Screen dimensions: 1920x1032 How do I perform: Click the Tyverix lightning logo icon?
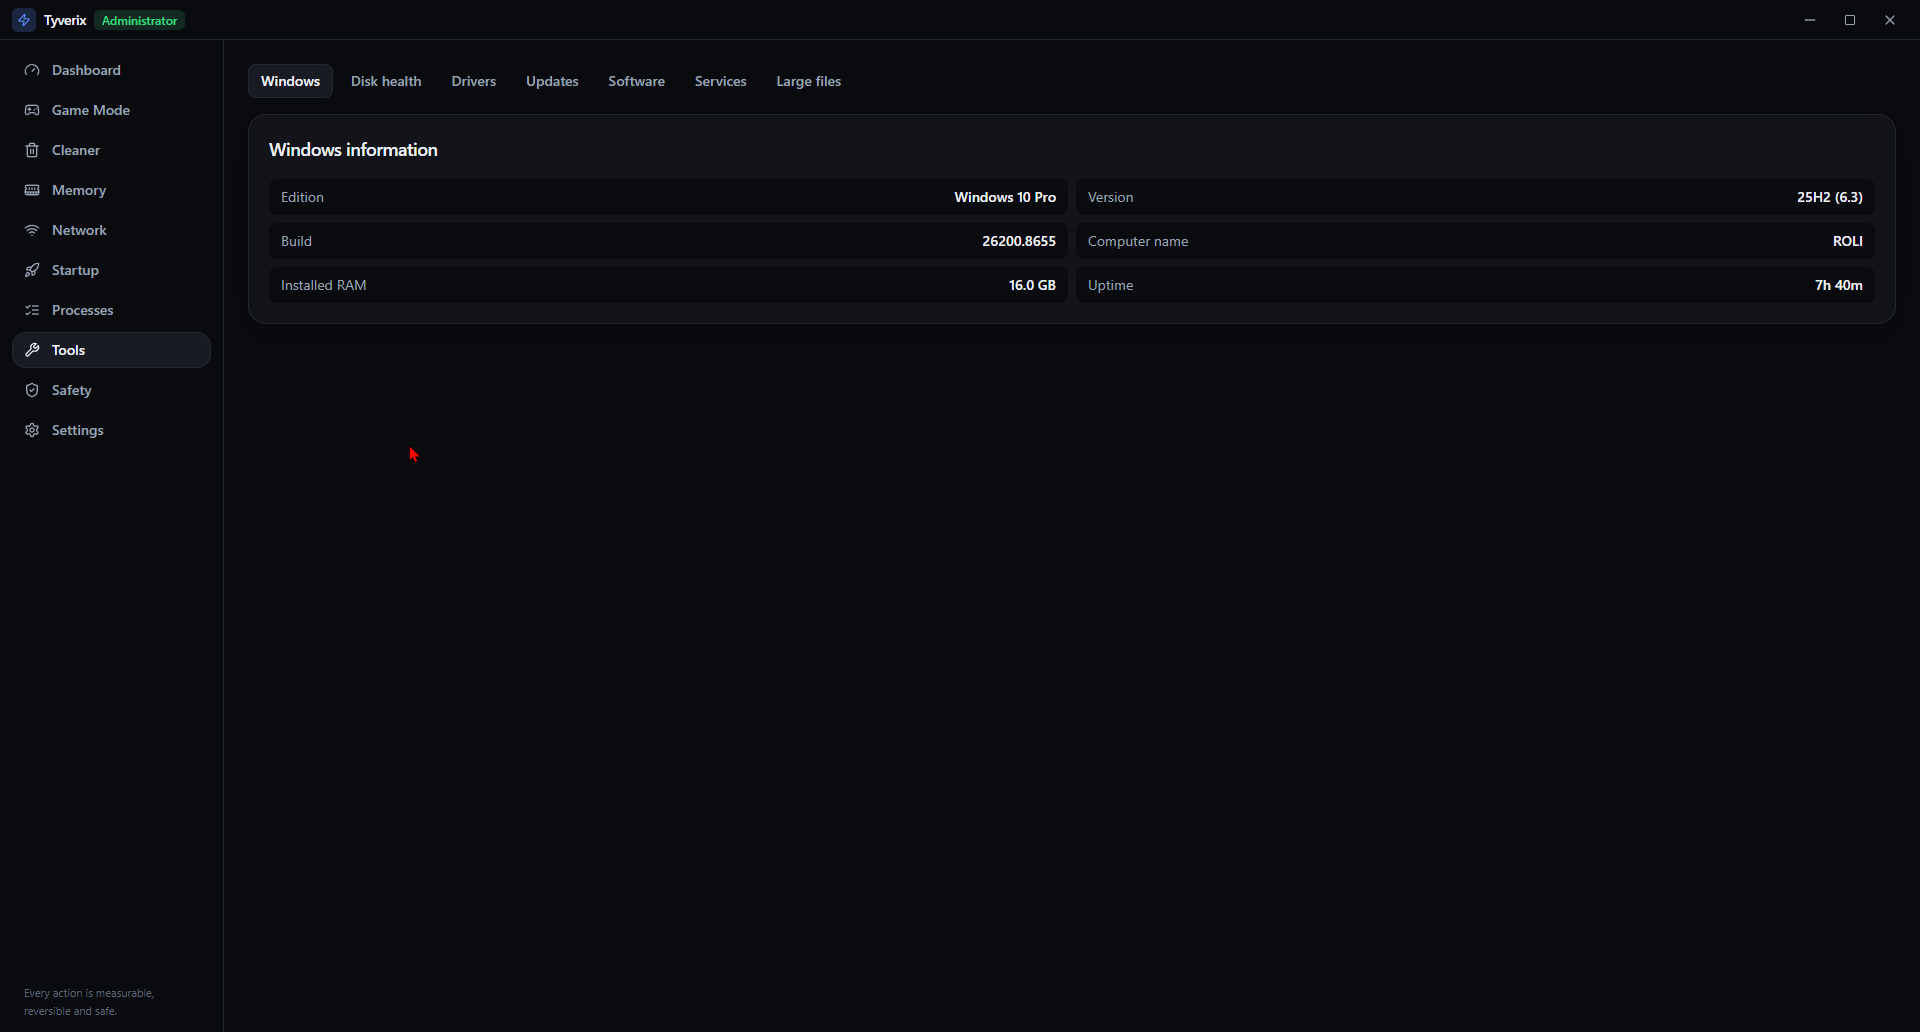25,20
